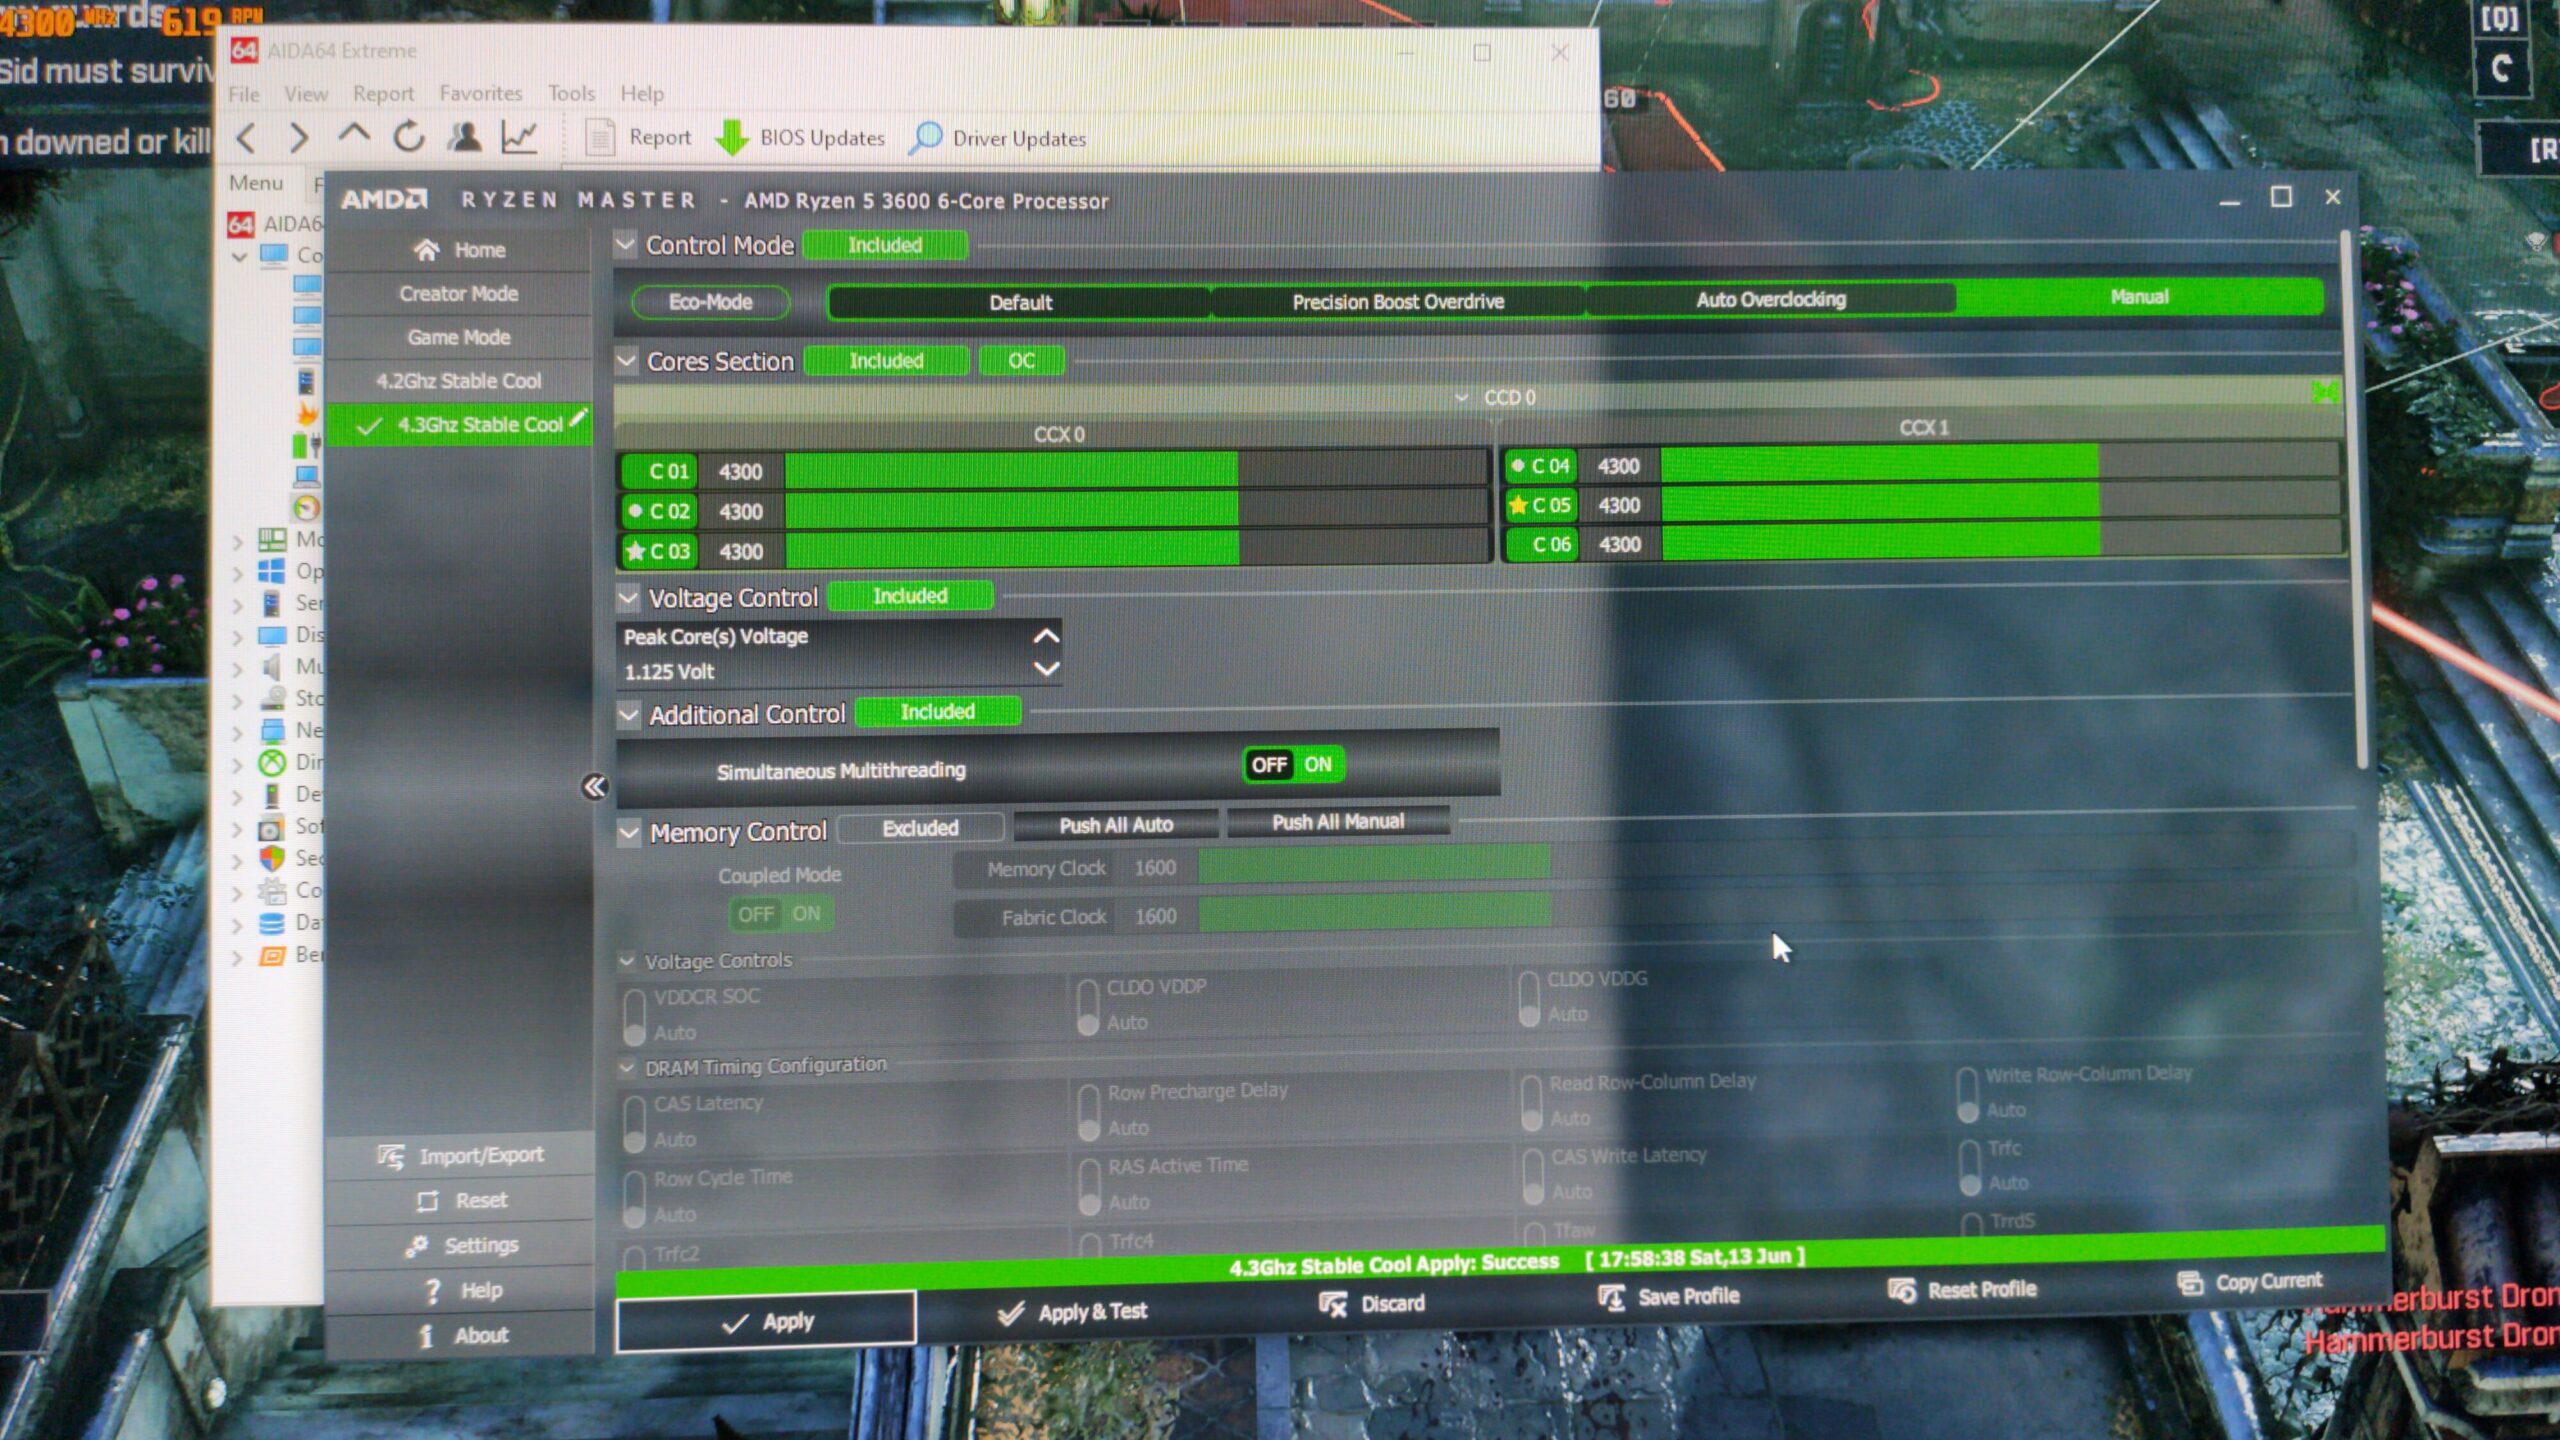The image size is (2560, 1440).
Task: Select Eco-Mode control mode
Action: tap(710, 302)
